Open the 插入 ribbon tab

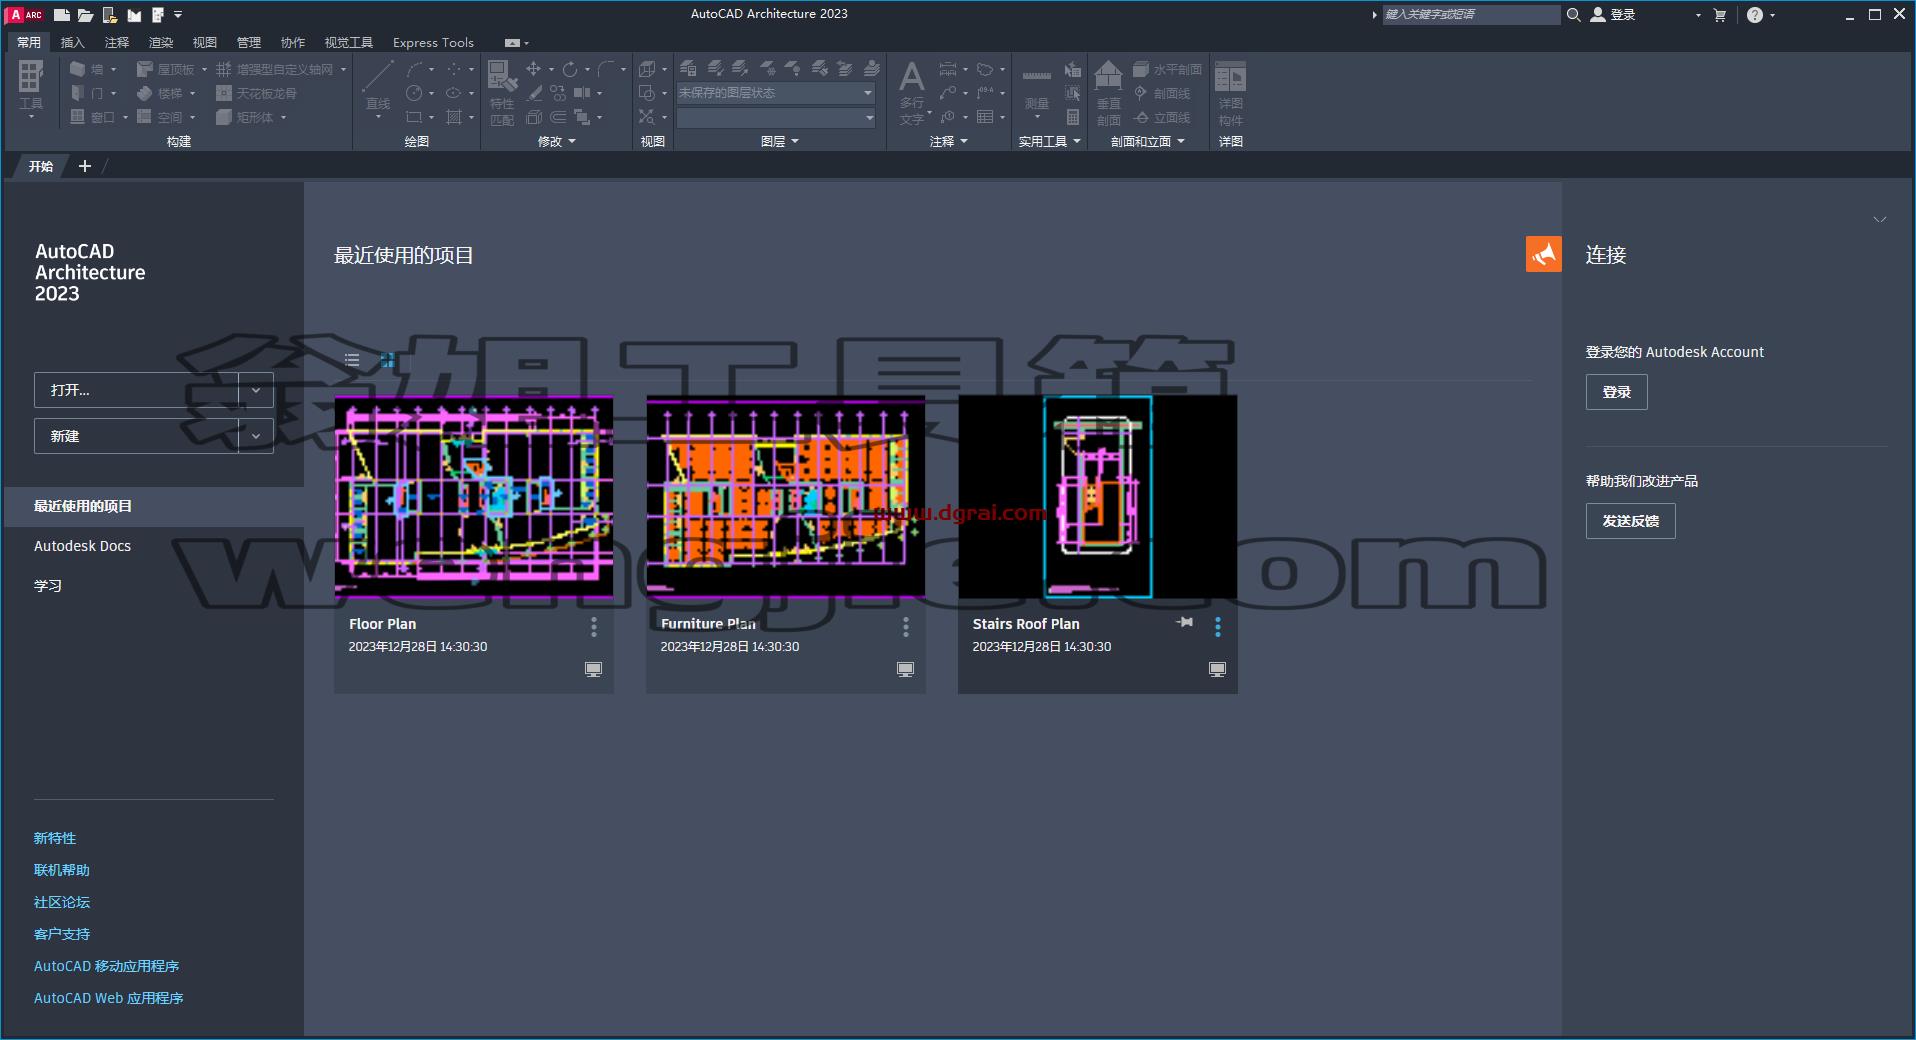click(x=73, y=42)
